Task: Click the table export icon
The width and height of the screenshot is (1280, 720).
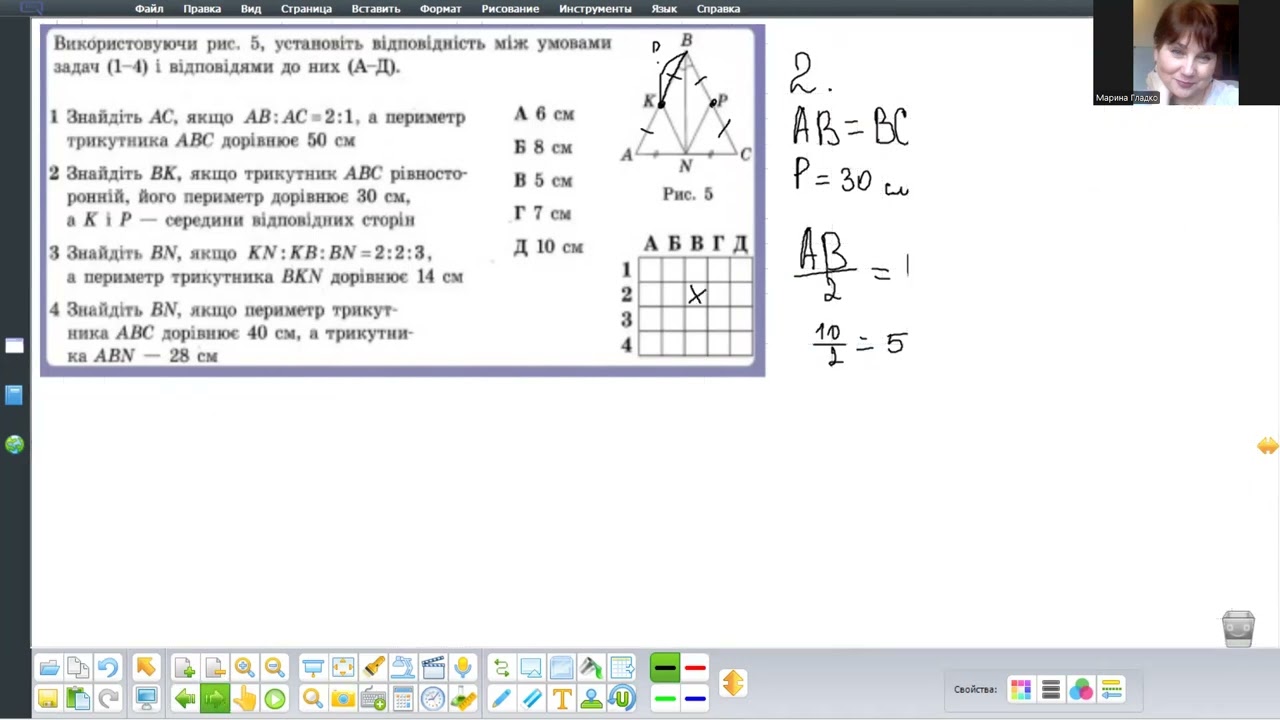Action: 621,667
